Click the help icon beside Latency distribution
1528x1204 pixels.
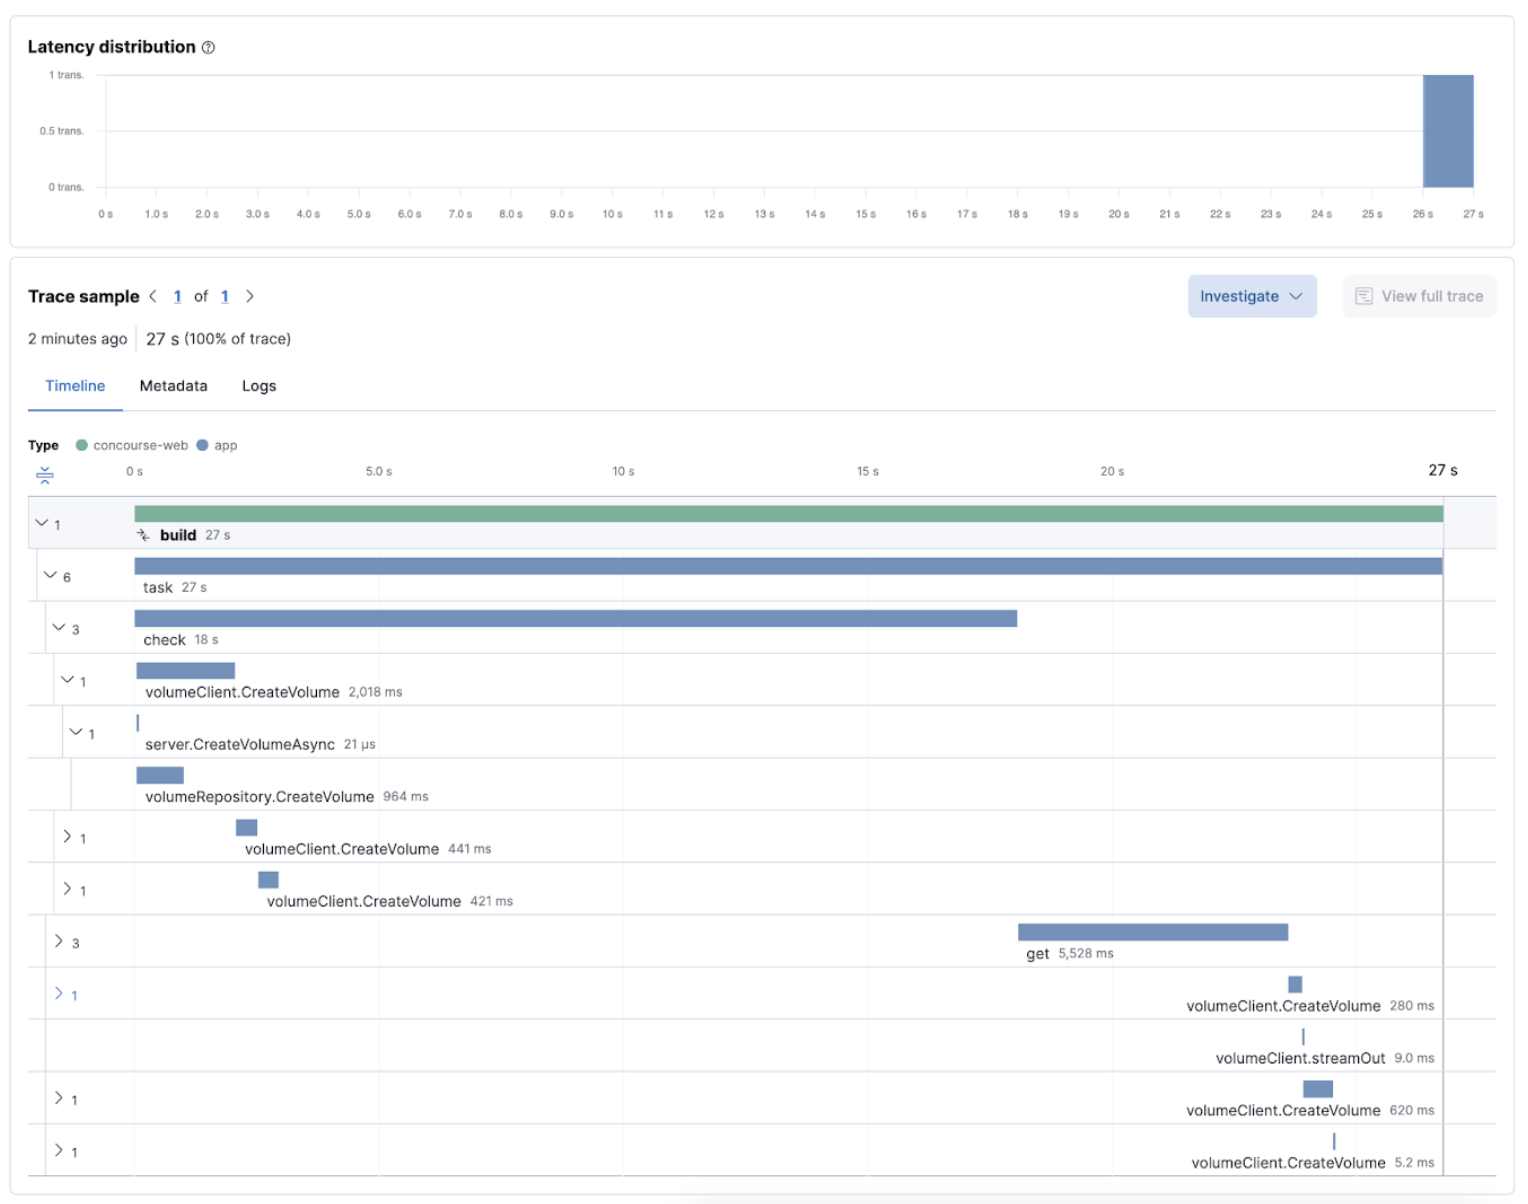point(207,46)
